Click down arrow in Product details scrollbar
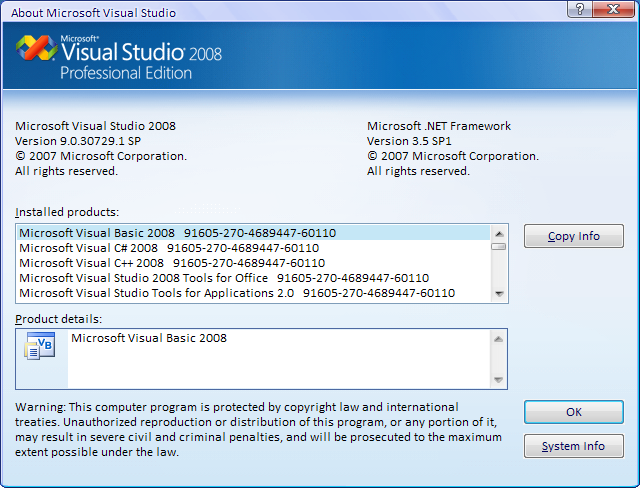 (498, 379)
